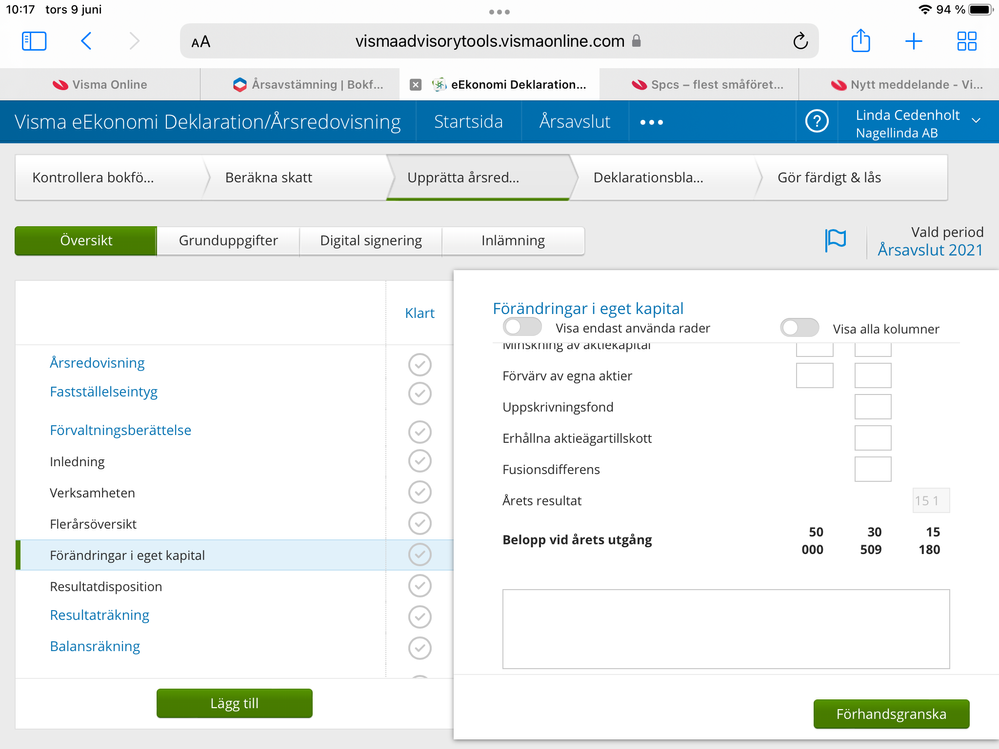Screen dimensions: 999x749
Task: Toggle Förändringar i eget kapital done checkmark
Action: [420, 554]
